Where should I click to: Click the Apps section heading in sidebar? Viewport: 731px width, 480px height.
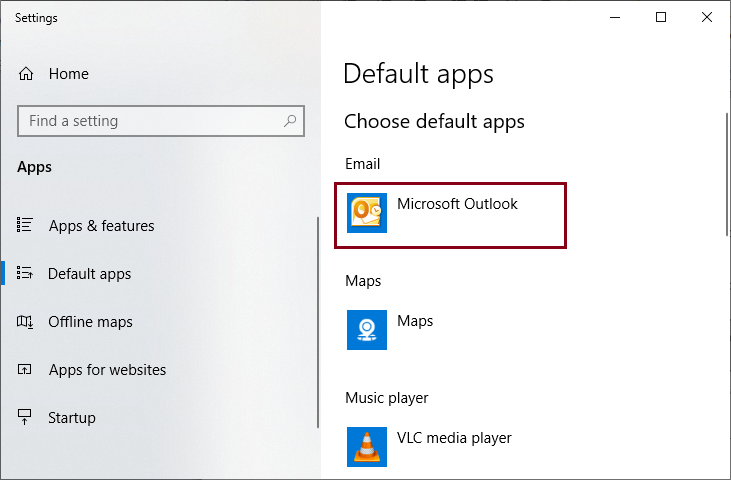(34, 167)
